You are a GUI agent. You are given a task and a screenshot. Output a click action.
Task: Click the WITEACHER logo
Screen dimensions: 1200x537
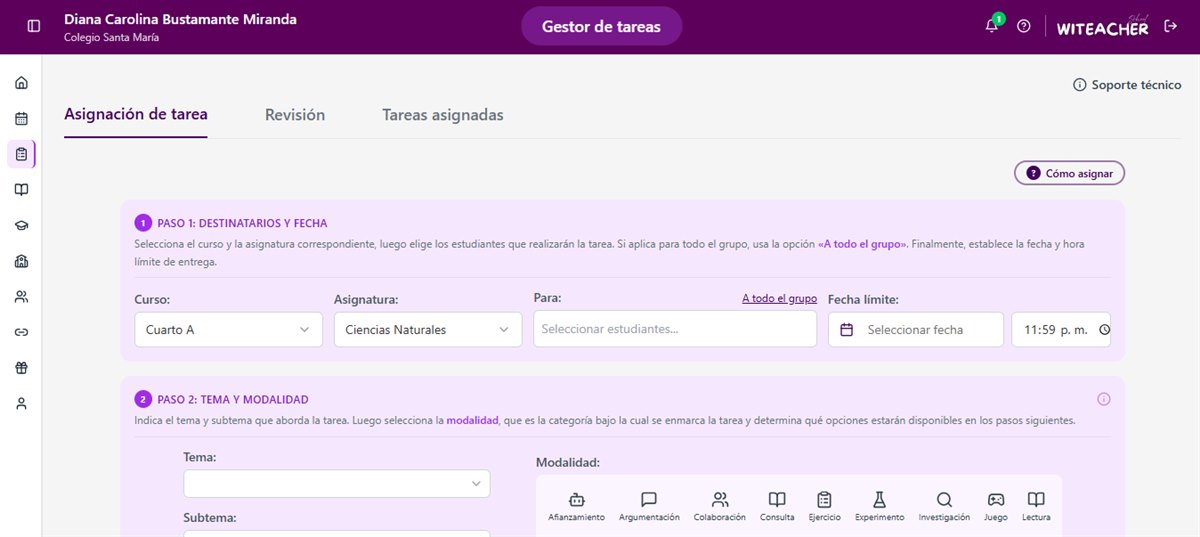point(1102,27)
